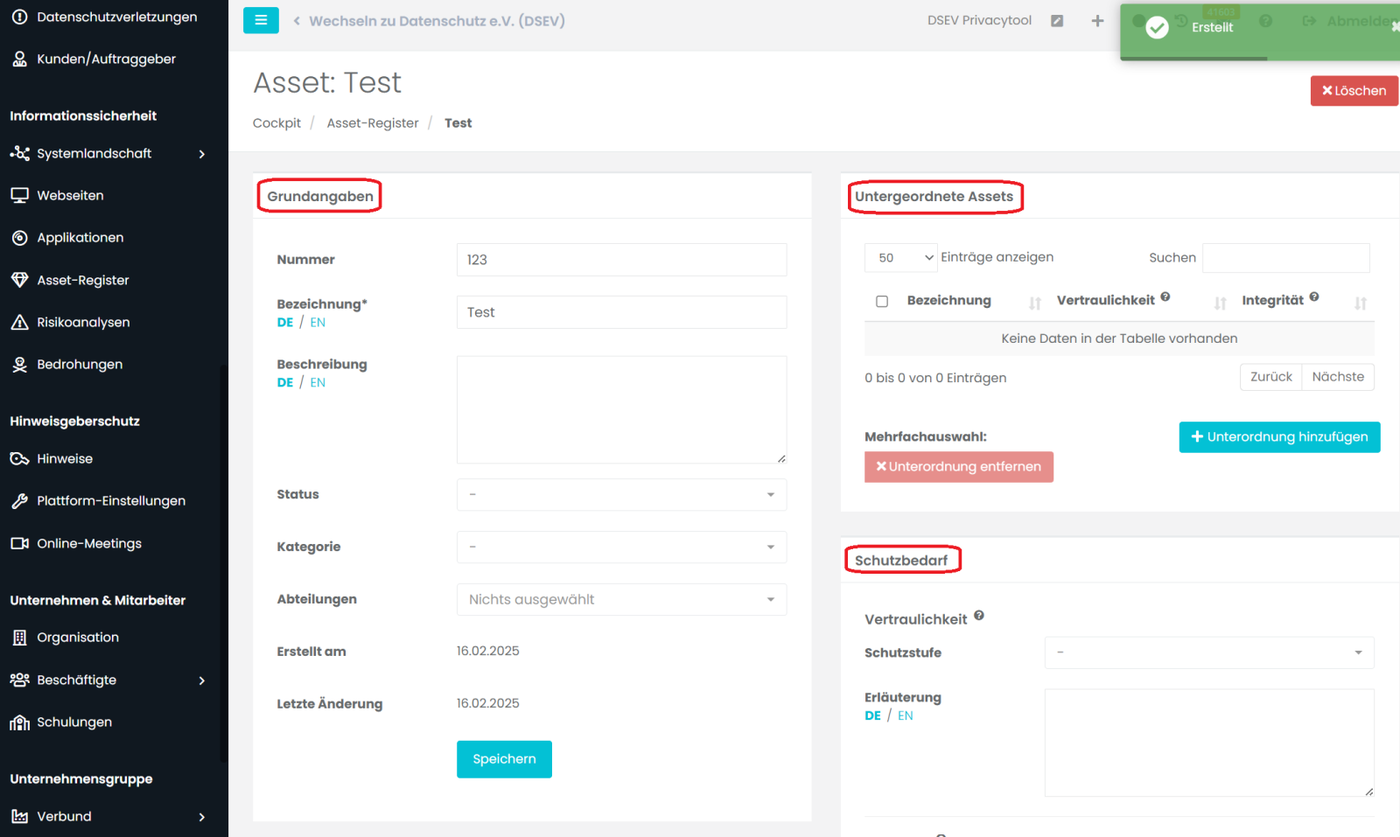Click the Risikoanalysen warning triangle icon
The image size is (1400, 837).
[x=19, y=322]
